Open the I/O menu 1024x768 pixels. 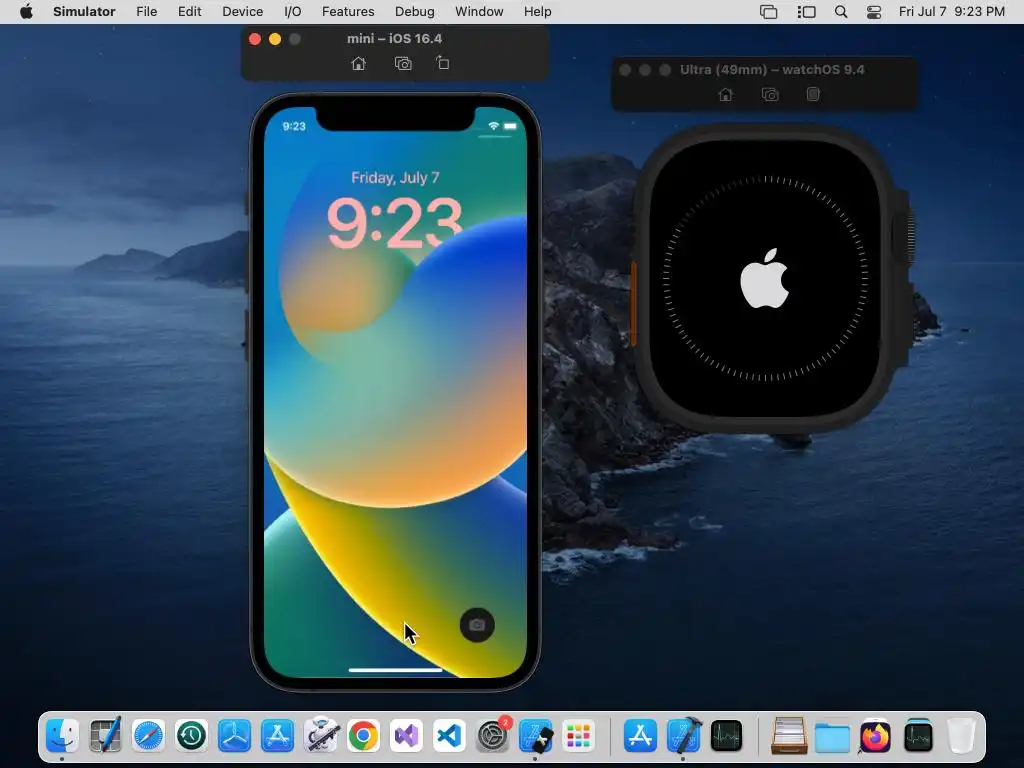pos(293,12)
